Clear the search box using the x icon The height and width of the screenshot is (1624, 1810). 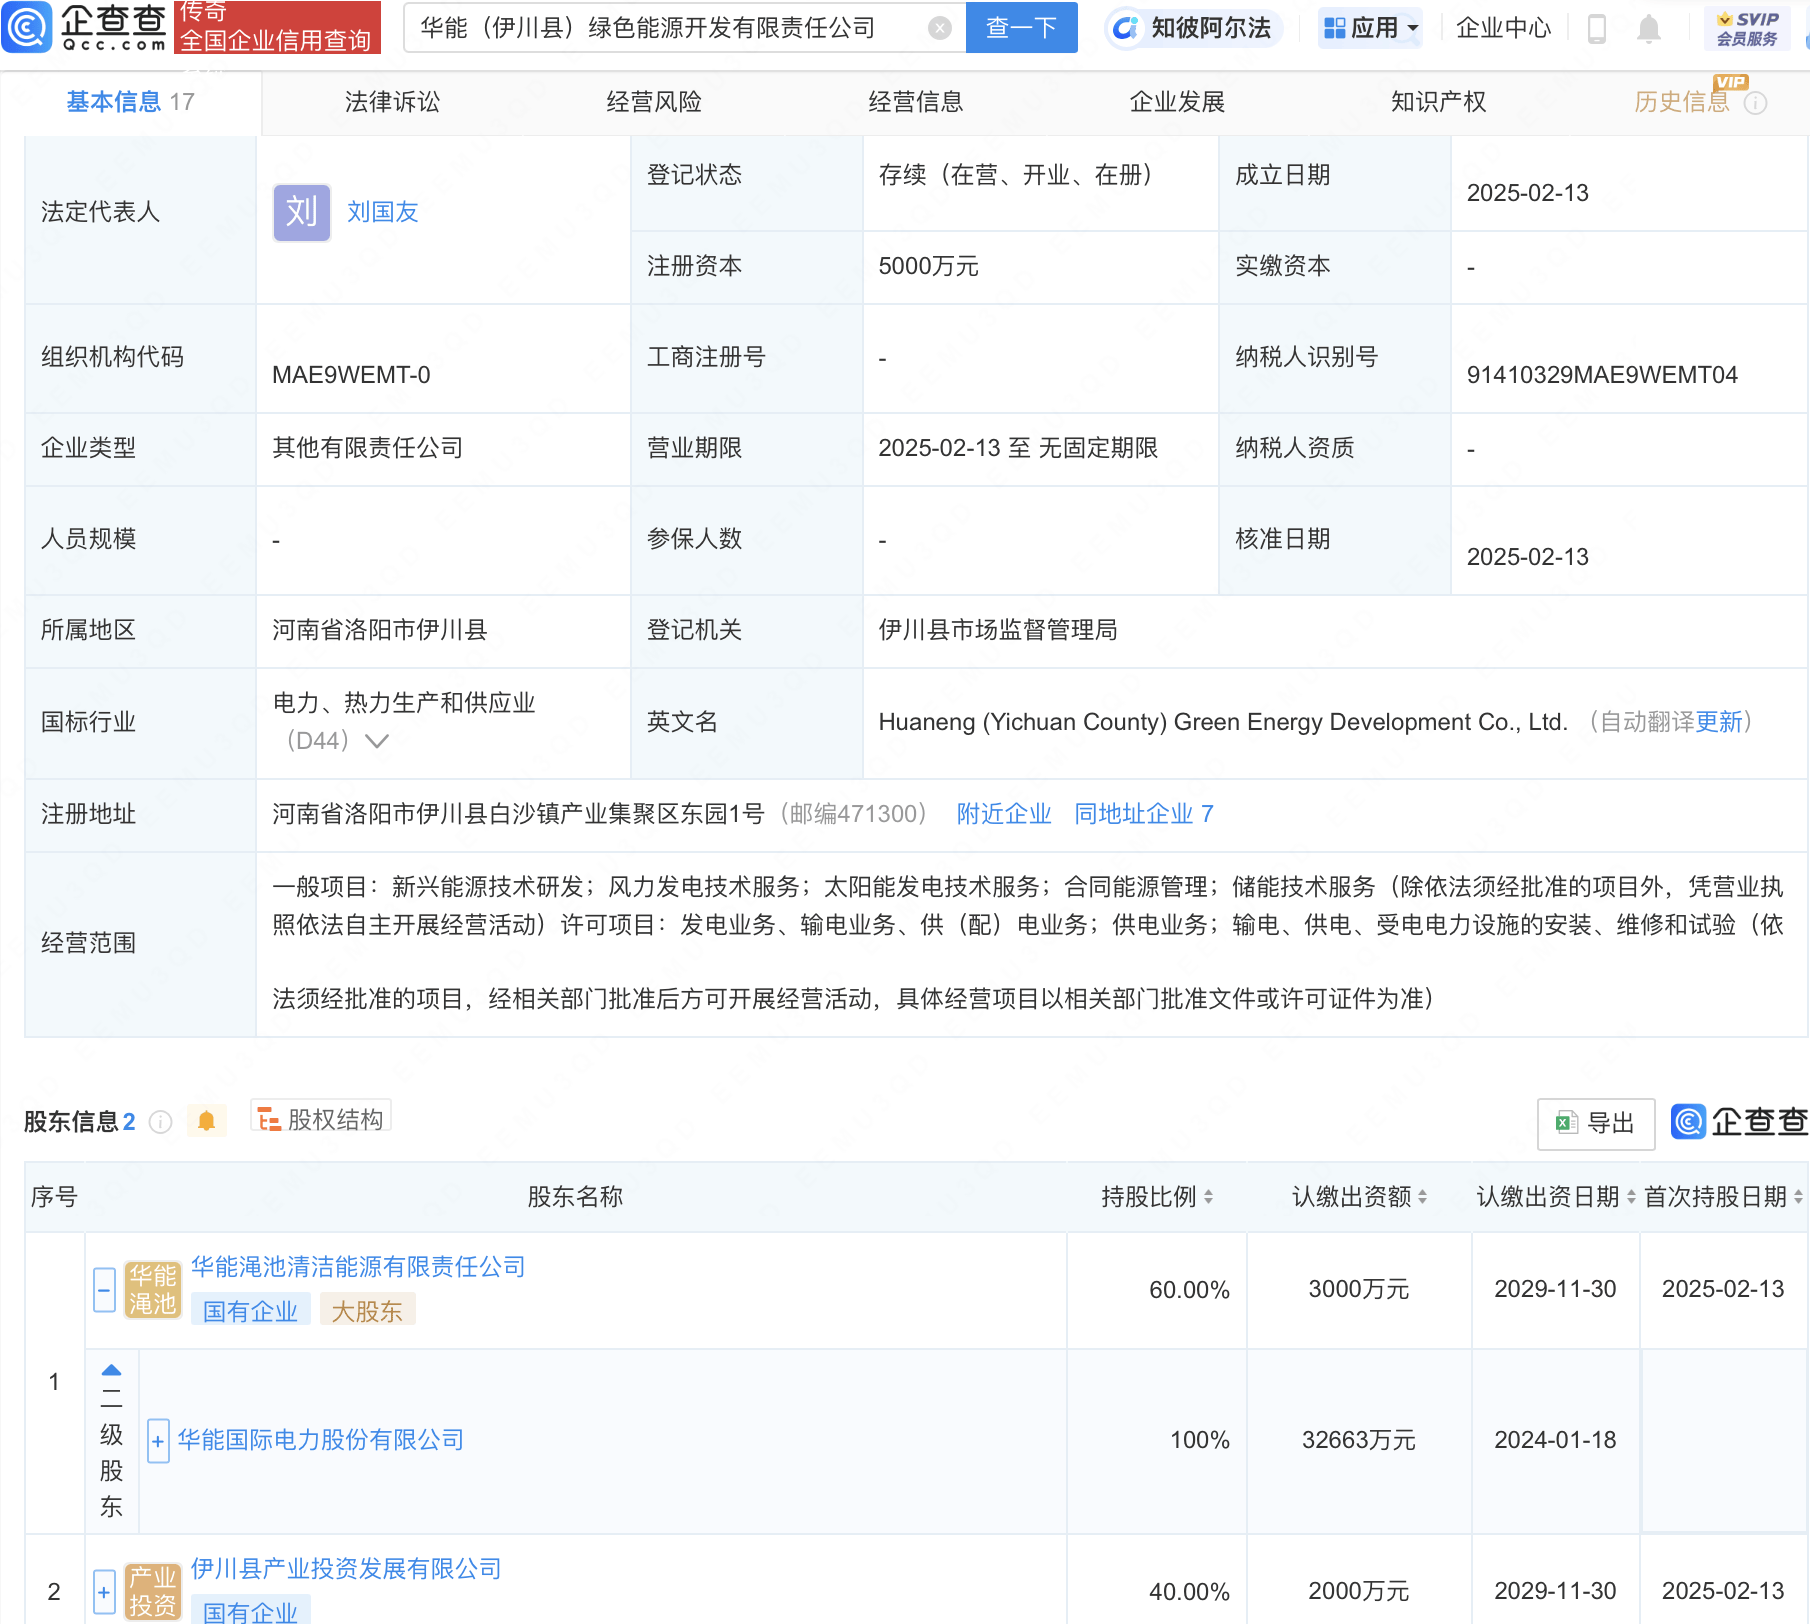(x=938, y=28)
